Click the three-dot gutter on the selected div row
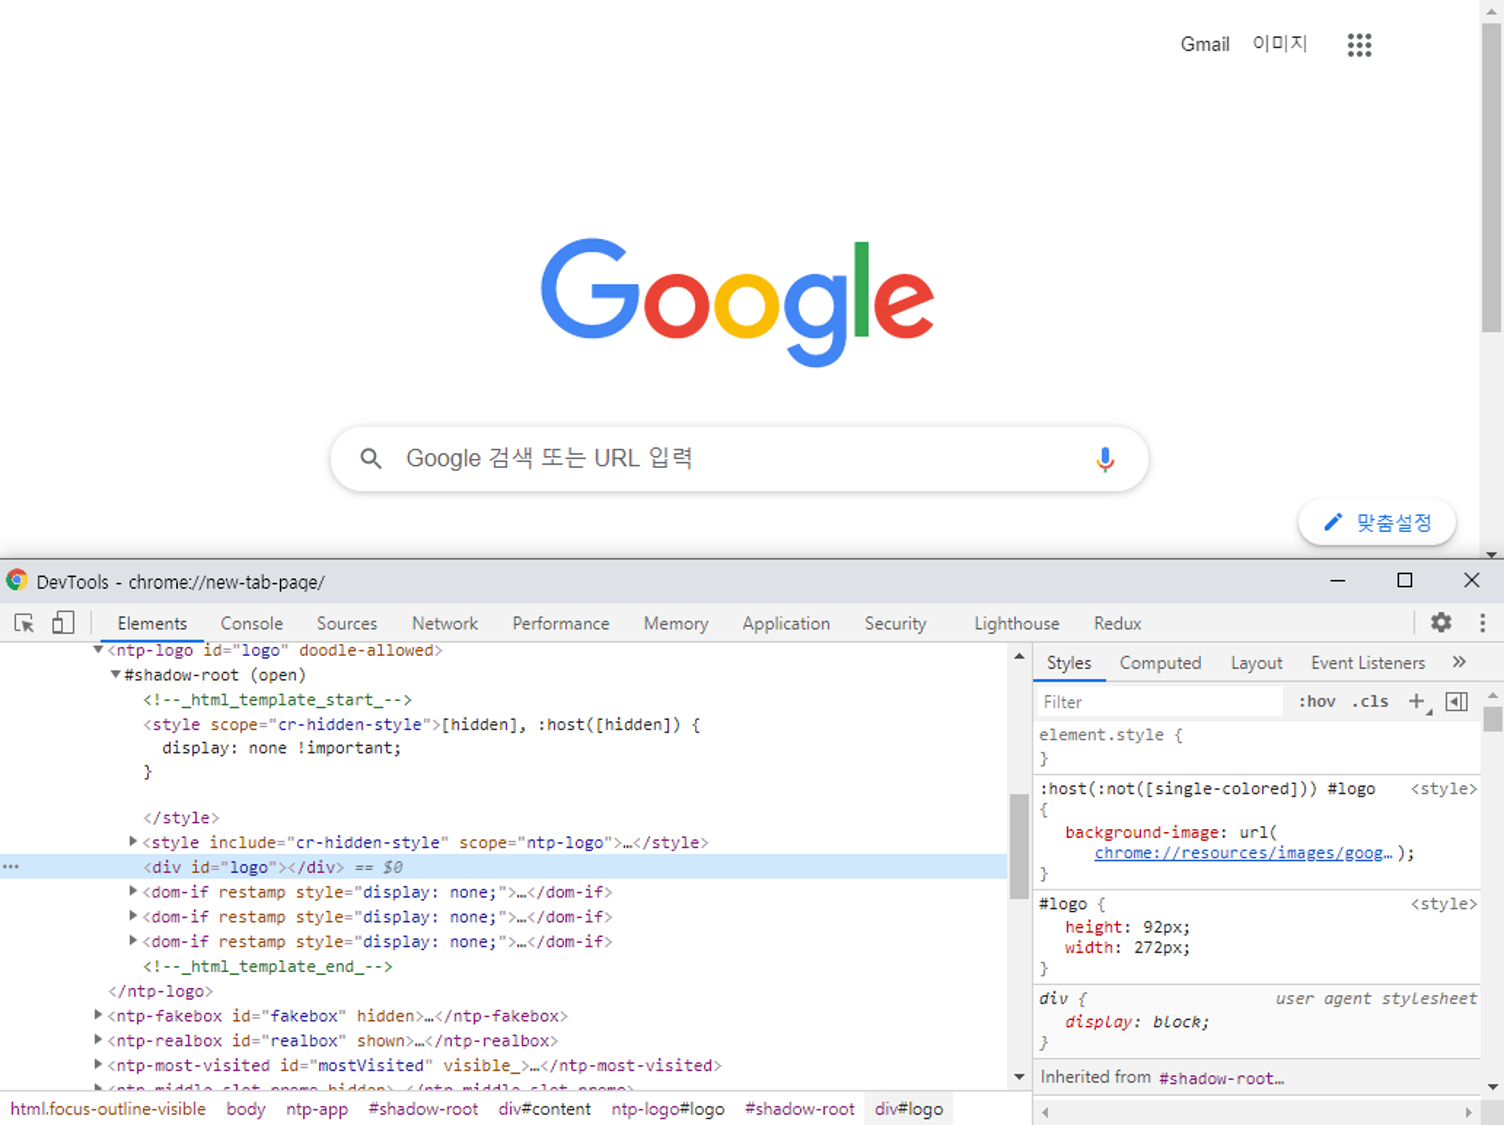The height and width of the screenshot is (1125, 1504). tap(11, 867)
